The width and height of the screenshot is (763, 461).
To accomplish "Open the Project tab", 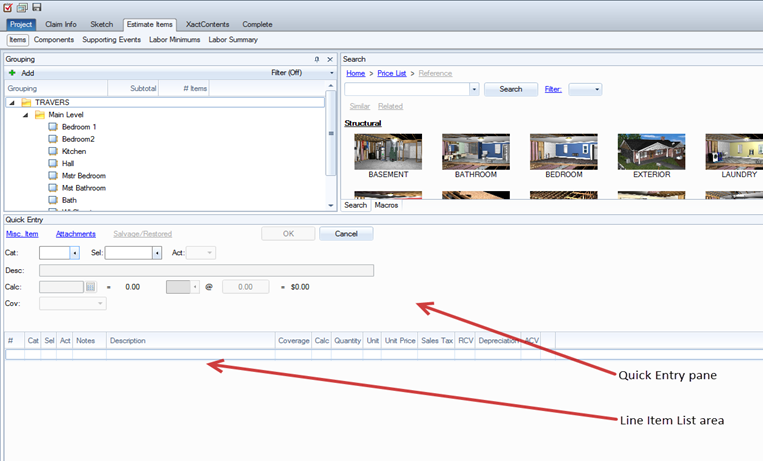I will [x=21, y=24].
